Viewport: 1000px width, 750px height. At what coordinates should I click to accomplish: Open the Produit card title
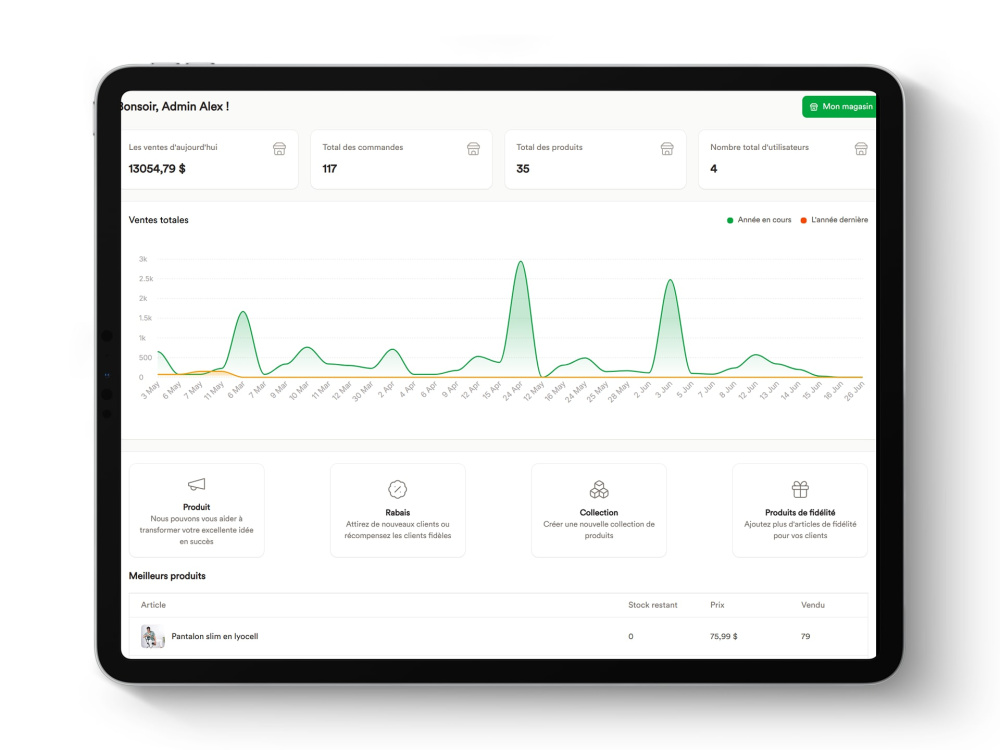[196, 507]
